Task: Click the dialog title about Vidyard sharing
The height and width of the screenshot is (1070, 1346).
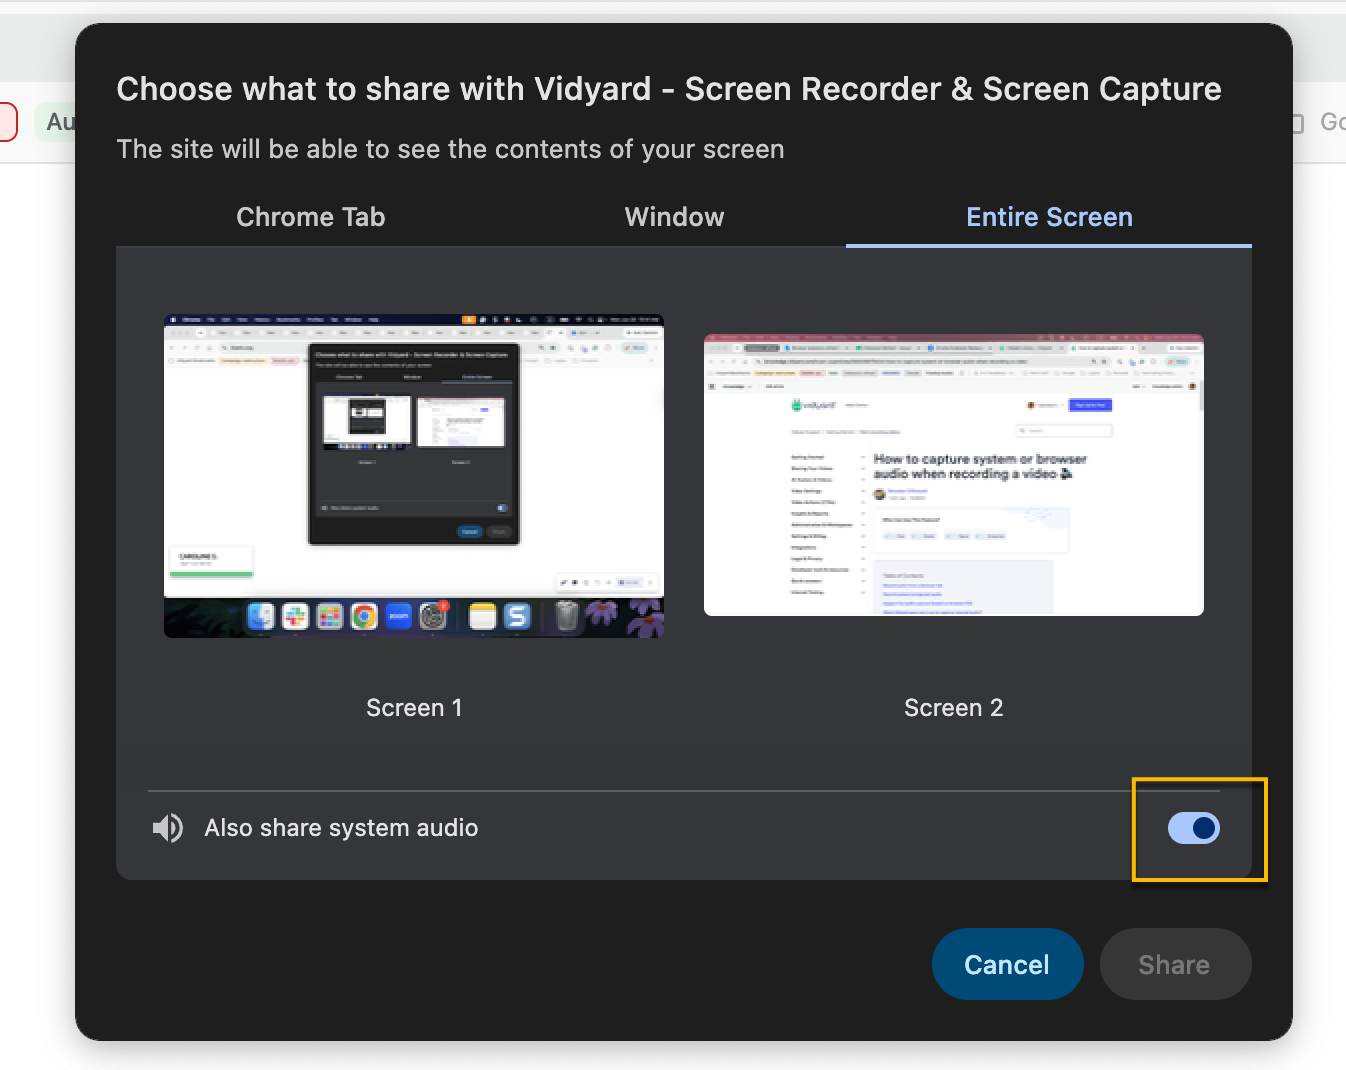Action: (x=669, y=89)
